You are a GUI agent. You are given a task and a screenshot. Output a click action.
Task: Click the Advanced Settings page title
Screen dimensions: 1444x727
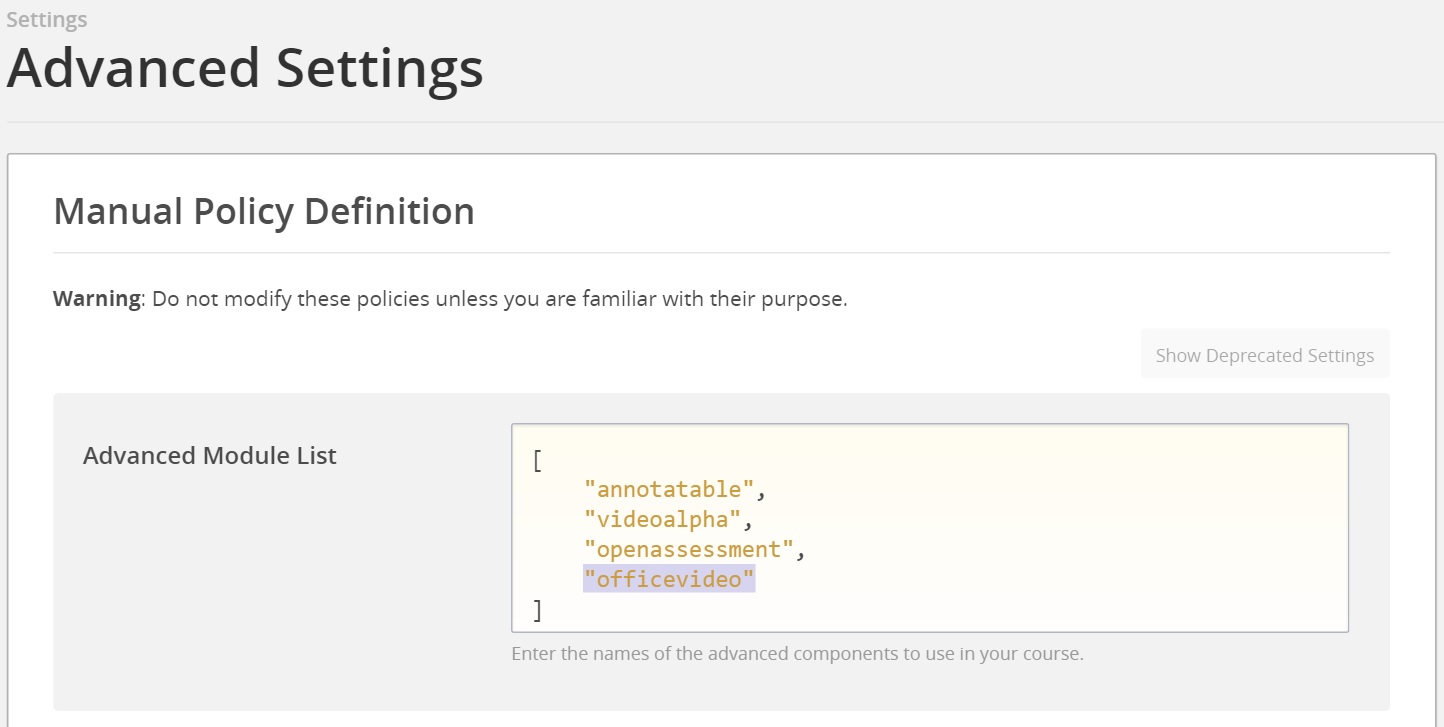pyautogui.click(x=245, y=69)
